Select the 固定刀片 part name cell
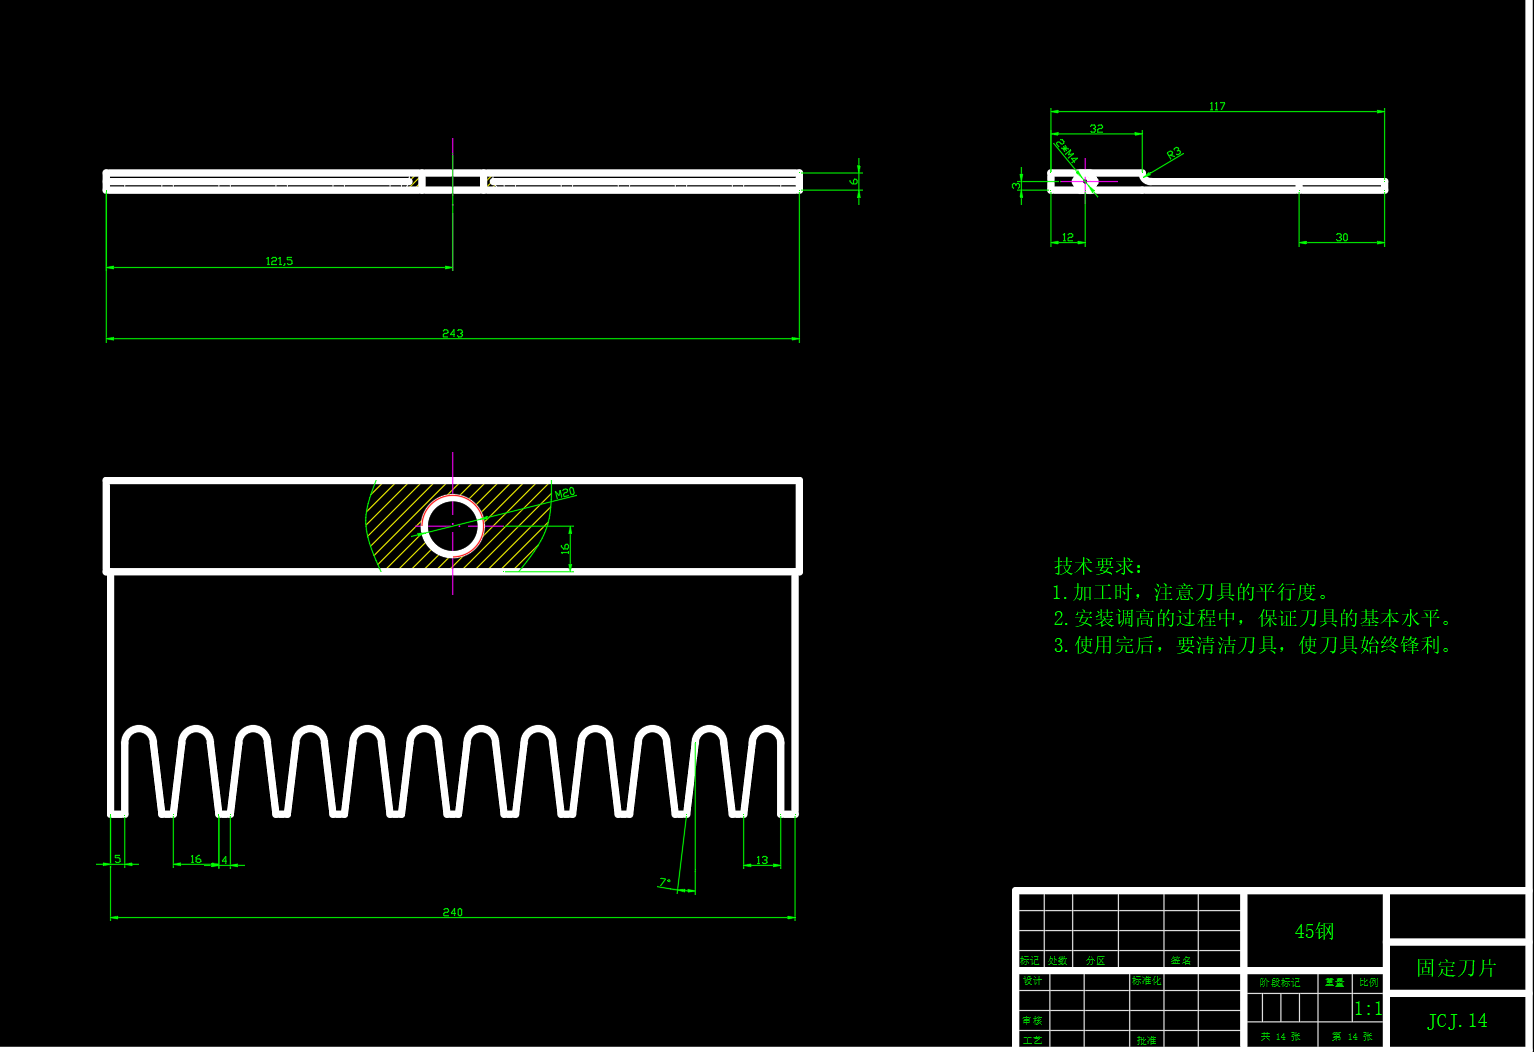 pyautogui.click(x=1456, y=968)
